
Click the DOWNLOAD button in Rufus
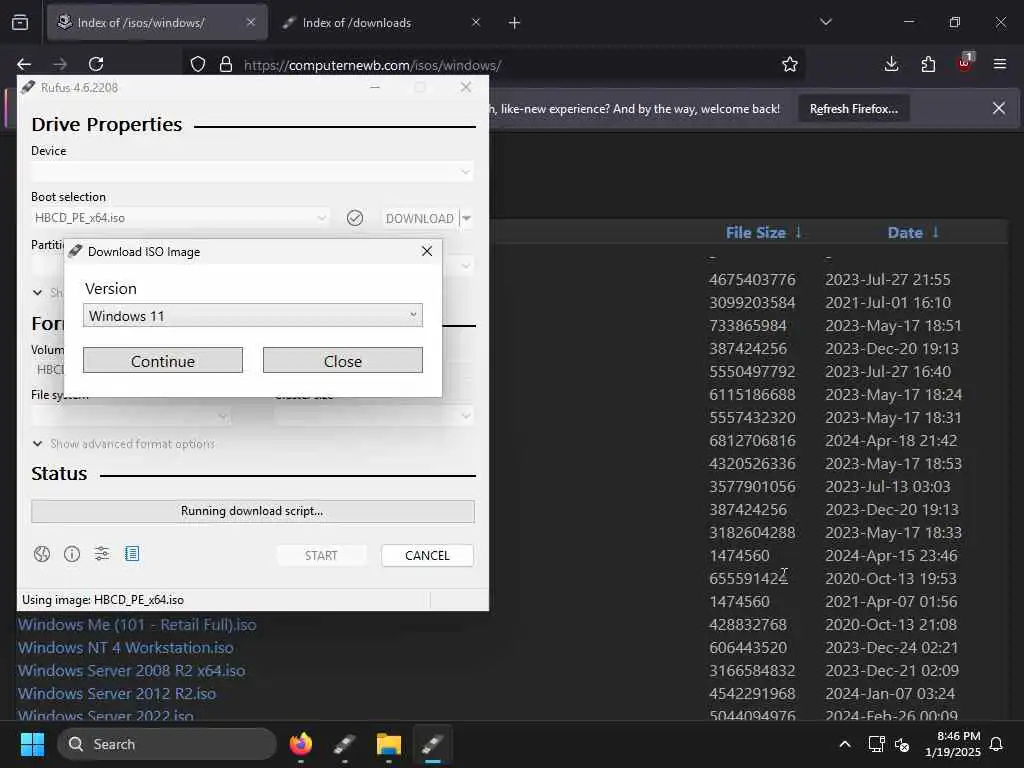coord(420,218)
